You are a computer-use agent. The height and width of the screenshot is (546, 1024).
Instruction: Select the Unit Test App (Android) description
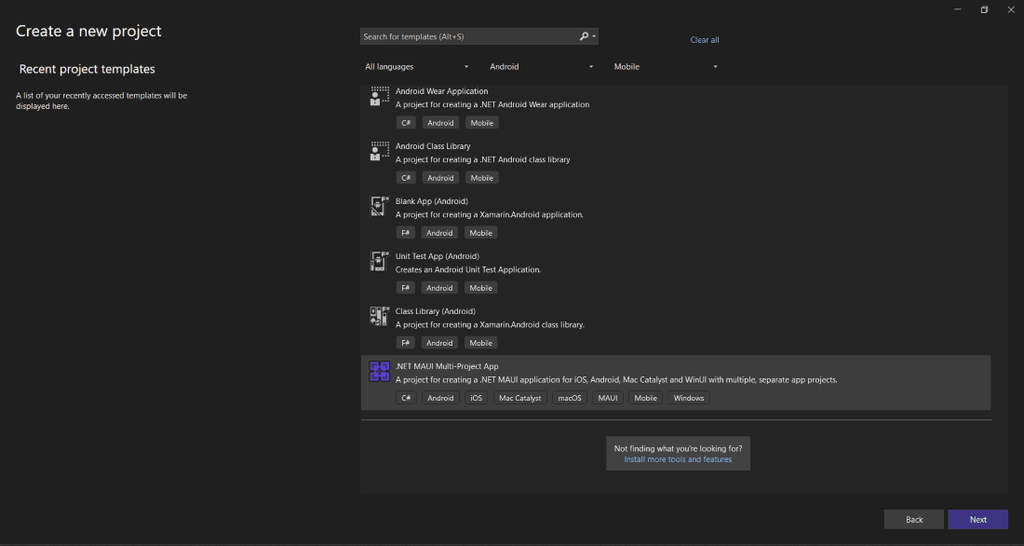tap(468, 270)
